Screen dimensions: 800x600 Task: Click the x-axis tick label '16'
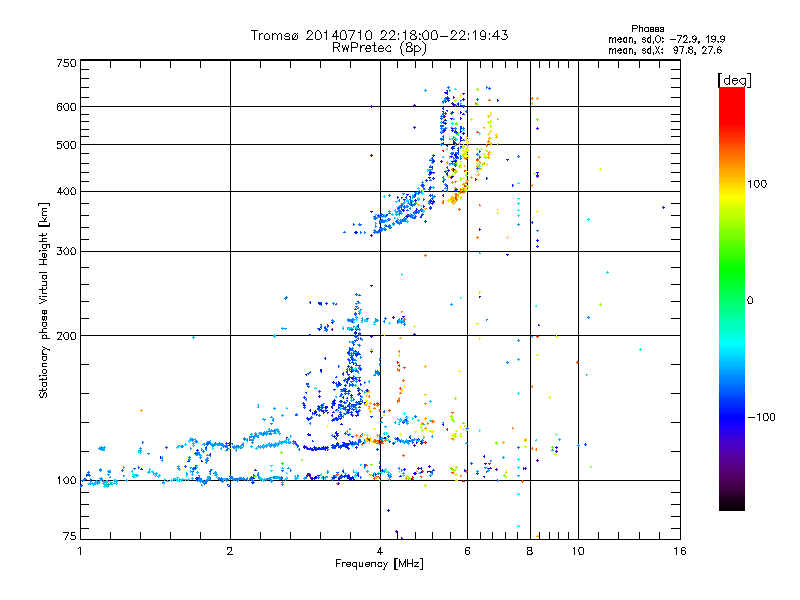pyautogui.click(x=680, y=551)
